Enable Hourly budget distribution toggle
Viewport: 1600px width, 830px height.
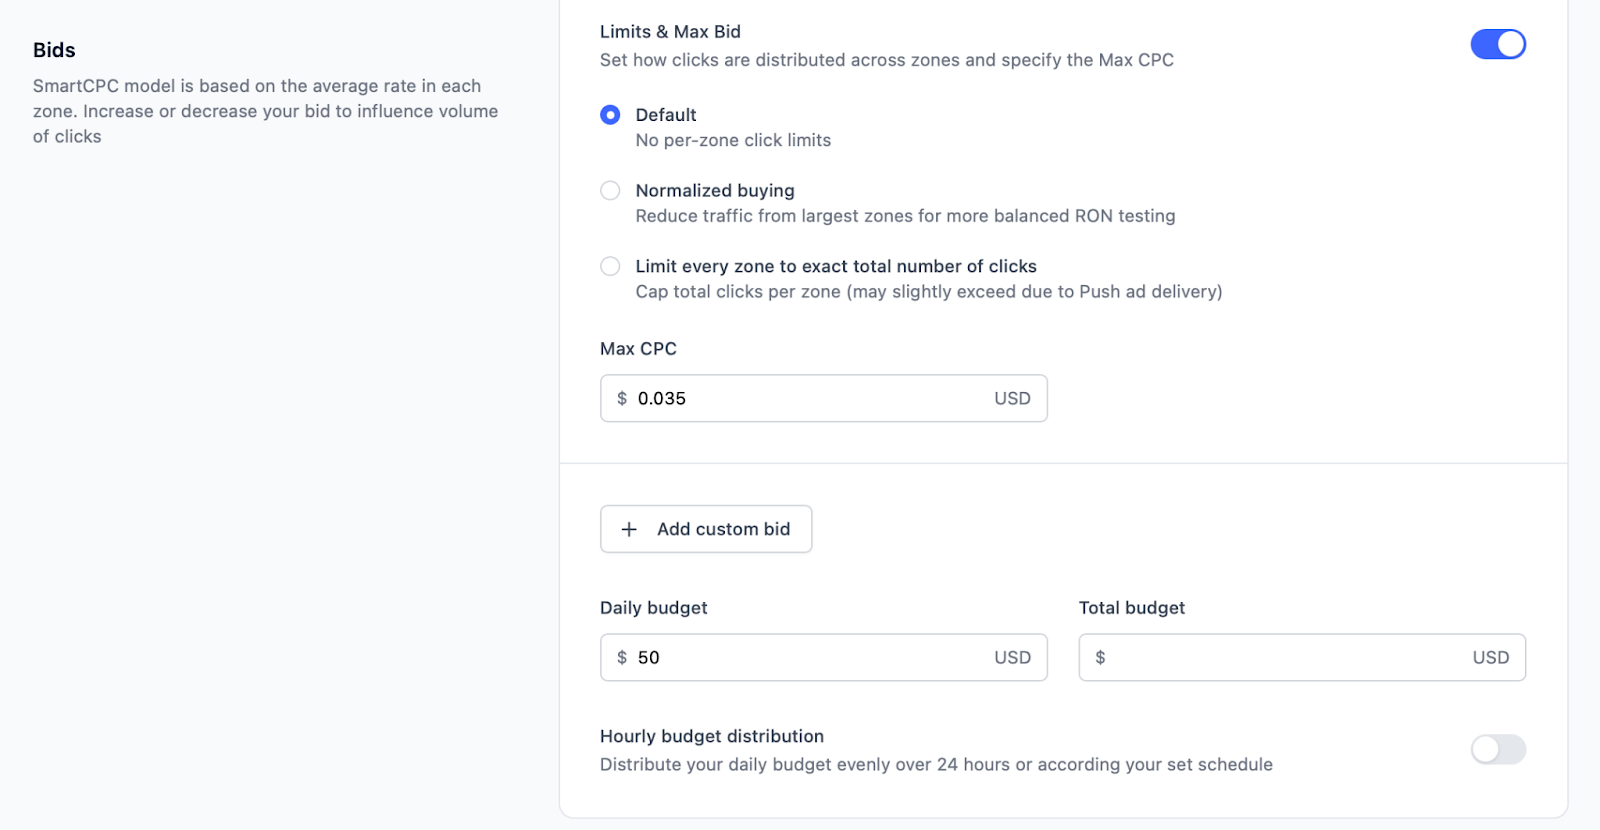coord(1497,749)
